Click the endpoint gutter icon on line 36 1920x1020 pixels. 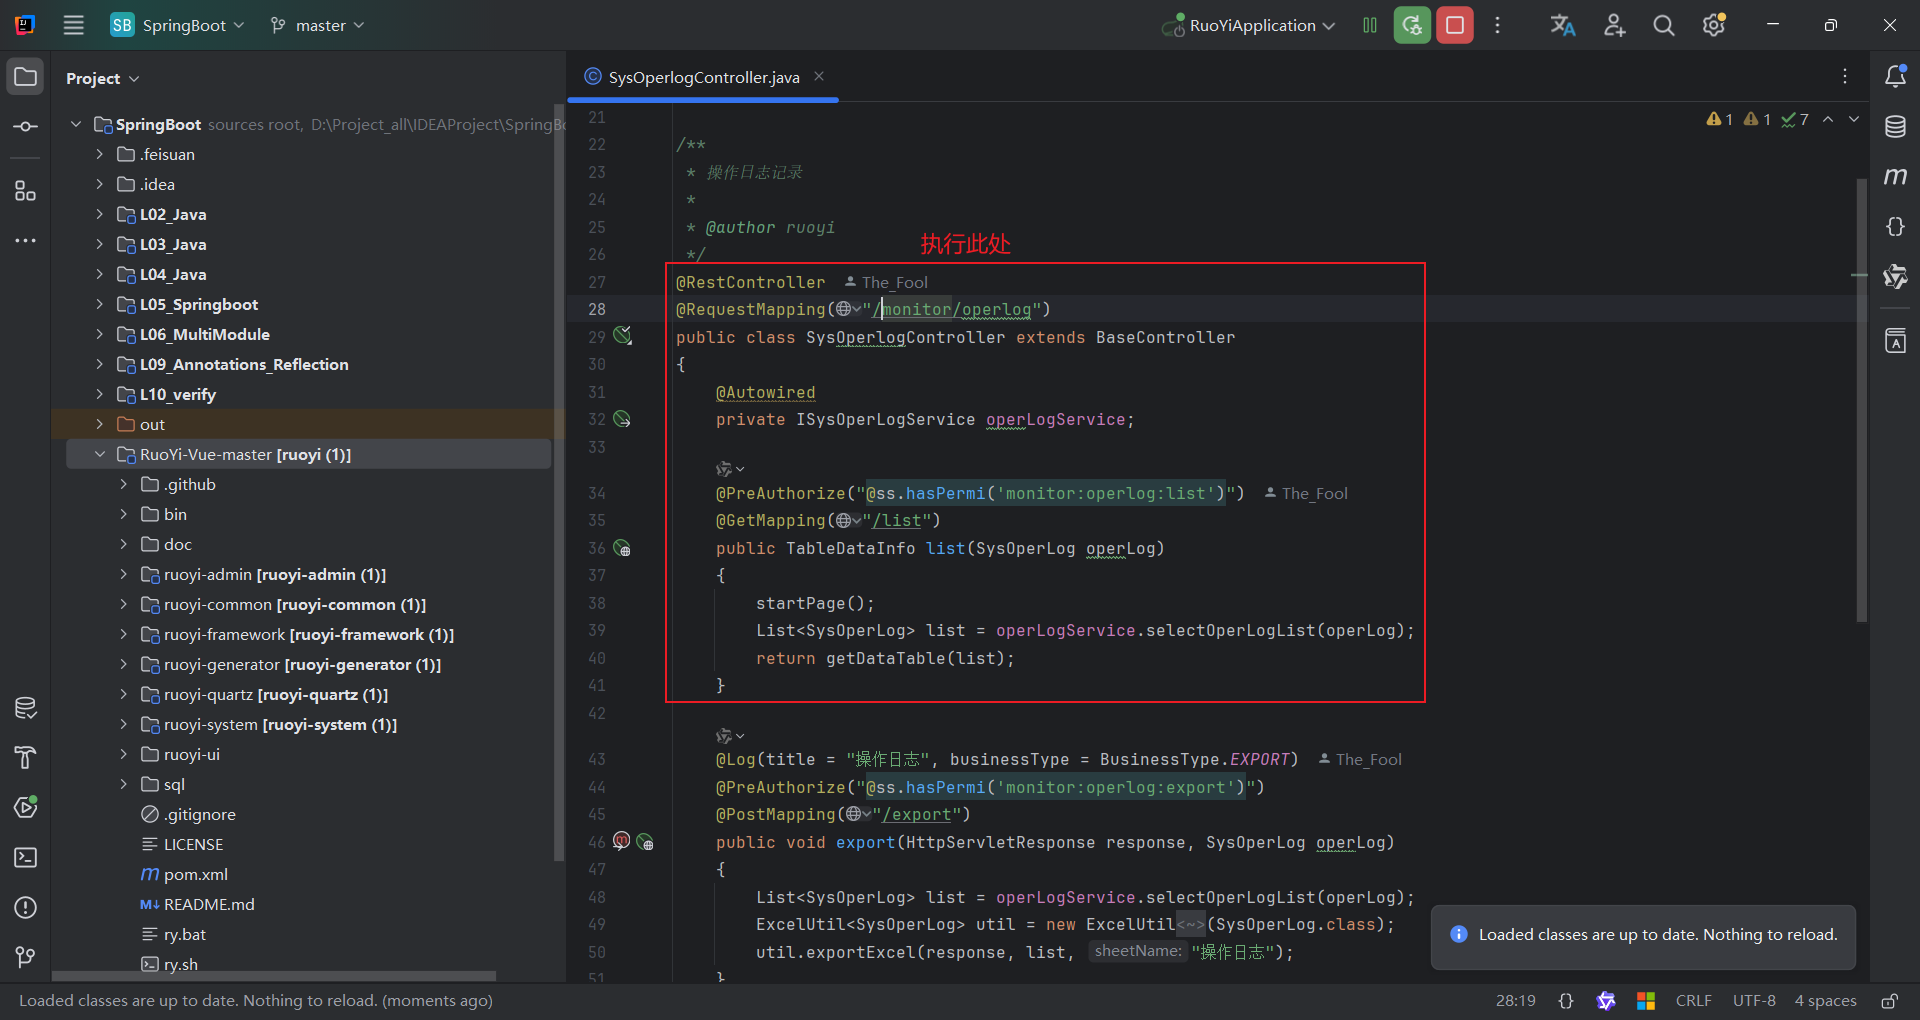pos(622,548)
